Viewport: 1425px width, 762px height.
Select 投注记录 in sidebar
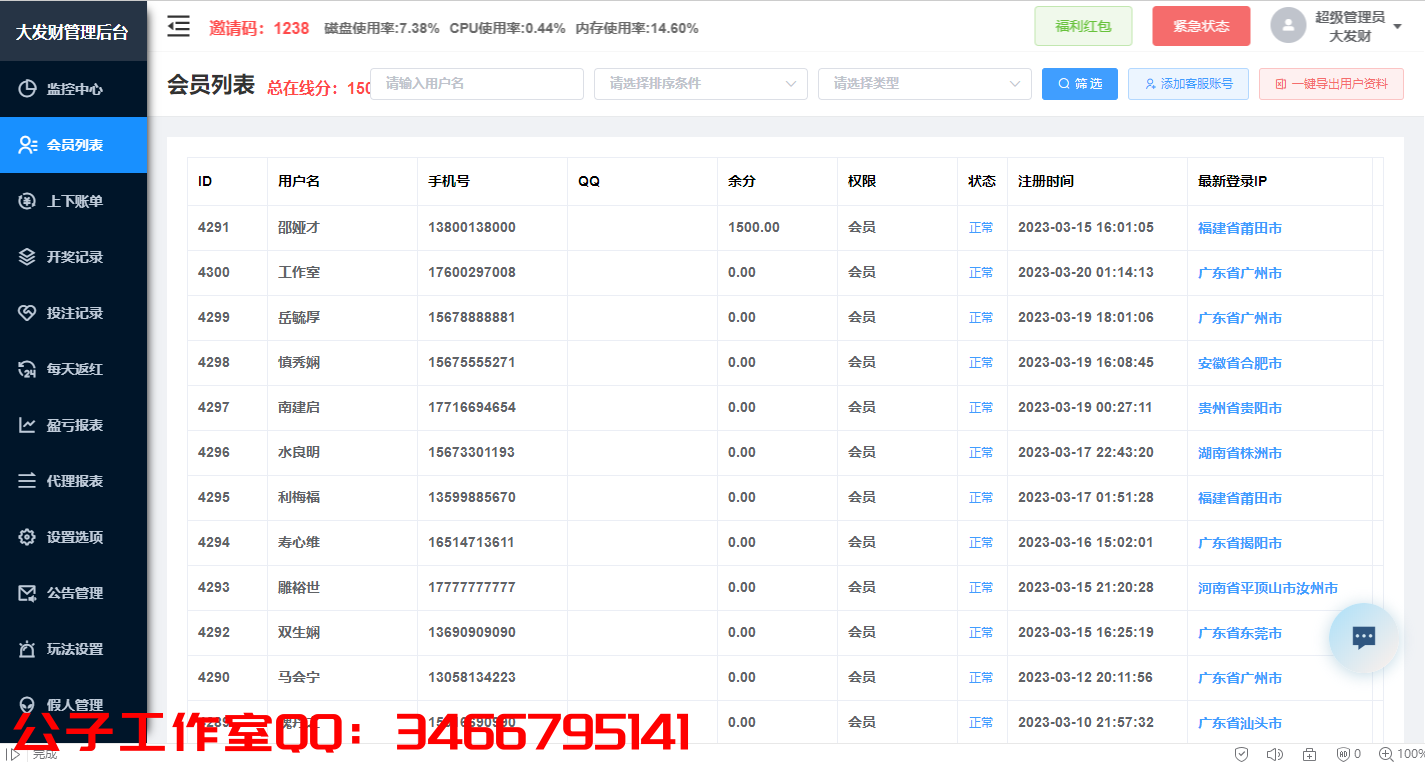coord(74,313)
